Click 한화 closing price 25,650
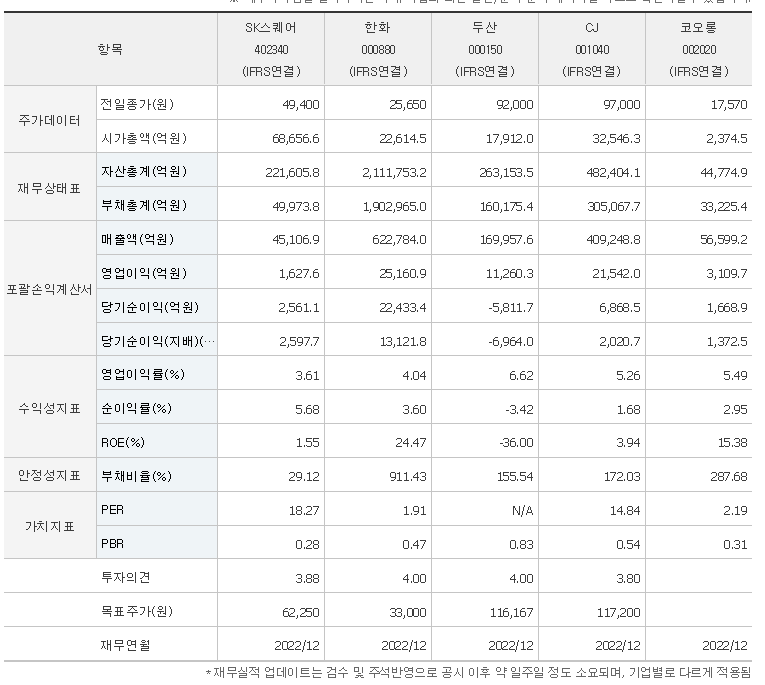The image size is (765, 685). [x=407, y=104]
